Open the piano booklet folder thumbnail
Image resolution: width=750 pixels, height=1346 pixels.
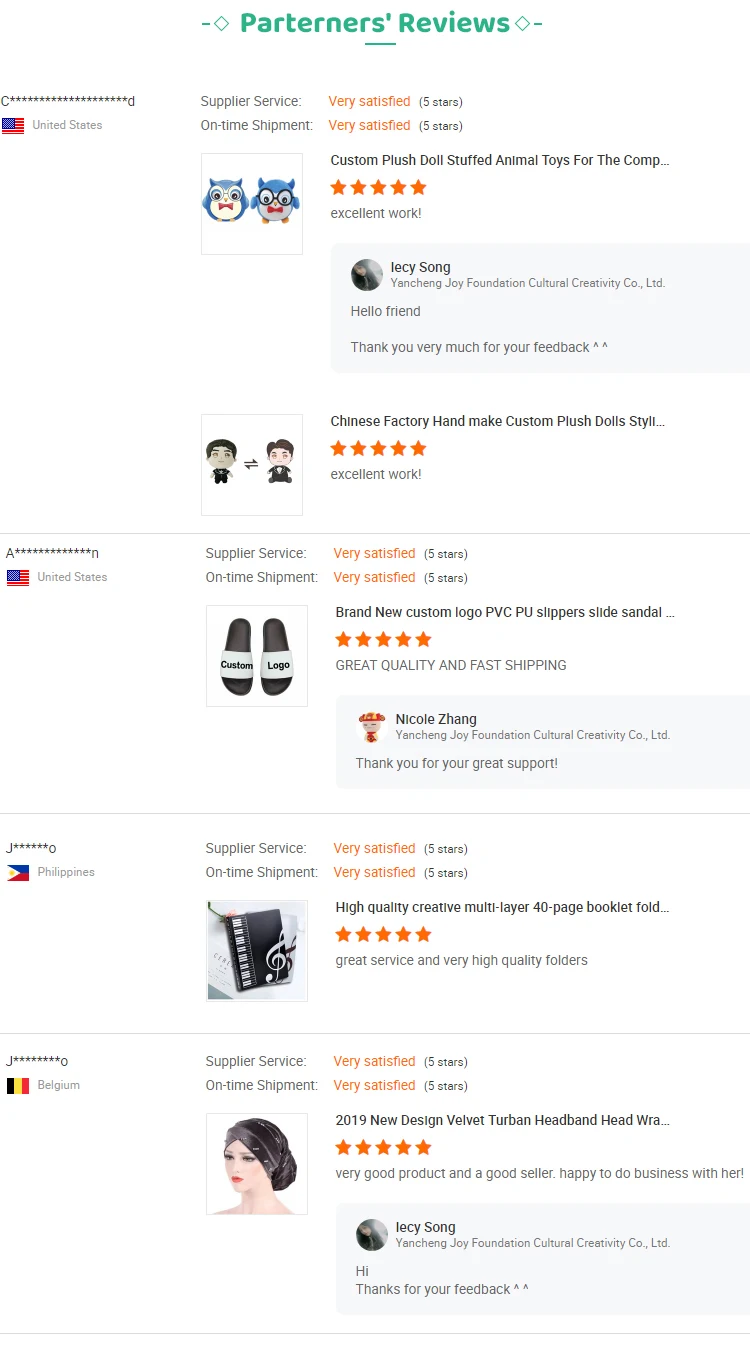[257, 951]
